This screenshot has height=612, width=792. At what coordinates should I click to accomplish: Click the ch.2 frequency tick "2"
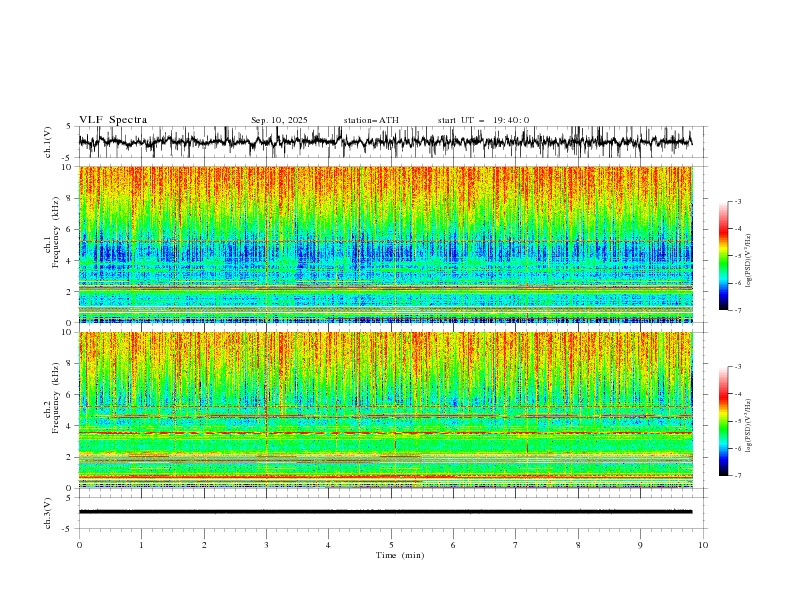(x=71, y=457)
